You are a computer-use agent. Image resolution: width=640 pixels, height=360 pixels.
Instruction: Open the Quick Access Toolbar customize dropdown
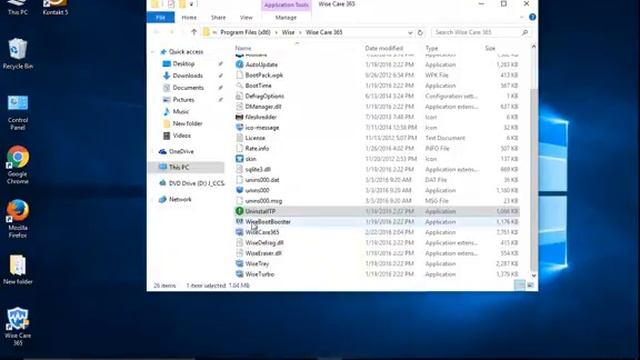click(x=191, y=4)
